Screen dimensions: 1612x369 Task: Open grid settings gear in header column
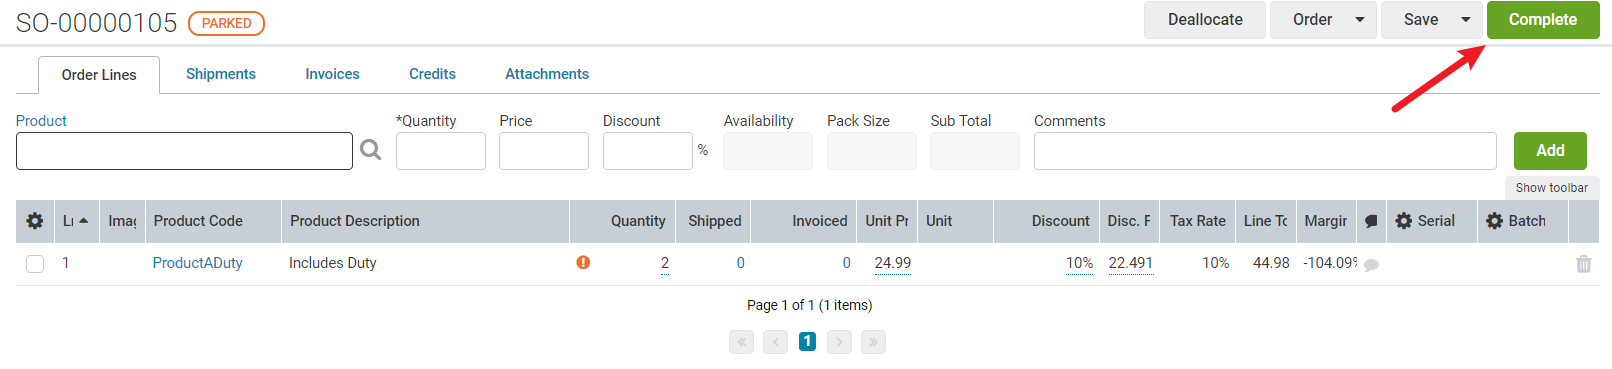pyautogui.click(x=35, y=221)
